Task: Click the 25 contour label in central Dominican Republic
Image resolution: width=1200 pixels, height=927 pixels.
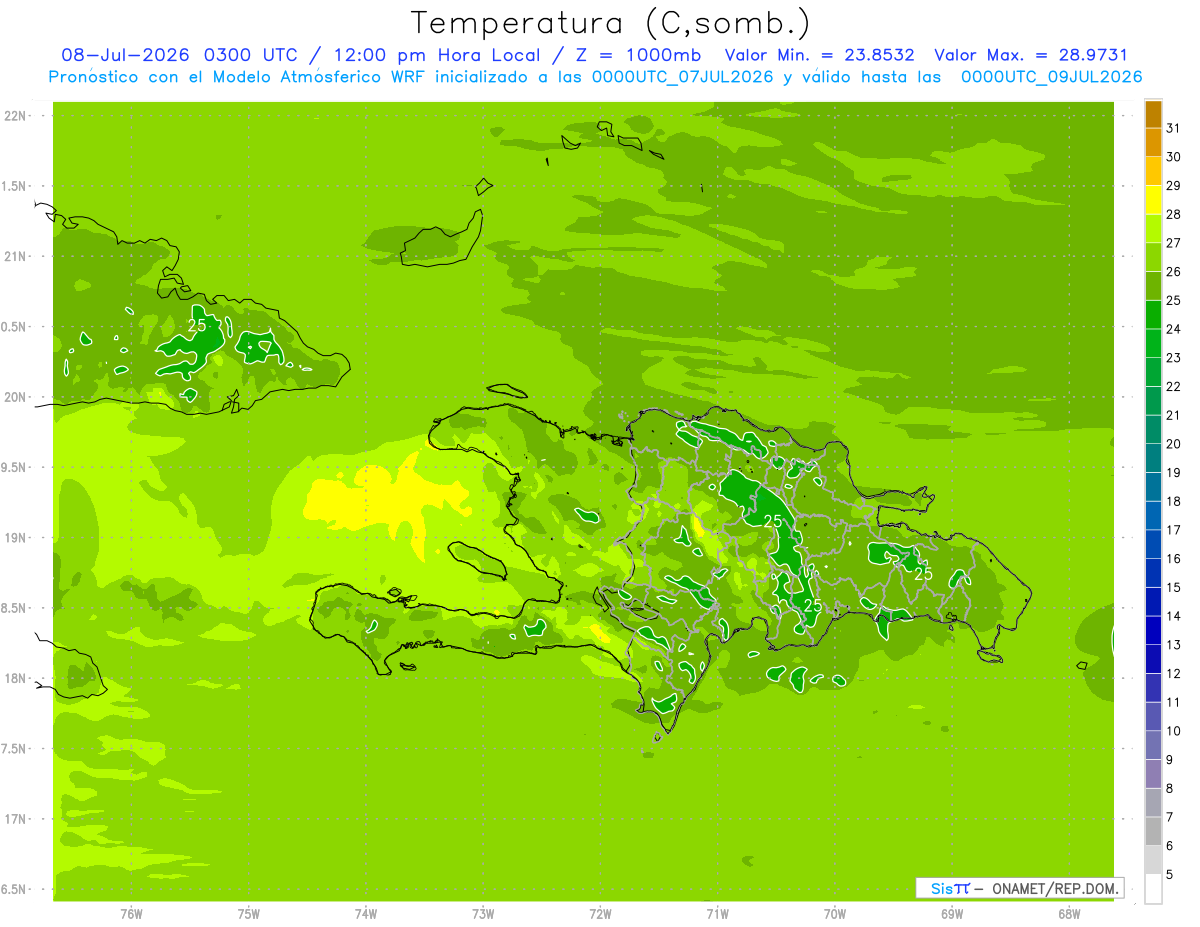Action: (773, 521)
